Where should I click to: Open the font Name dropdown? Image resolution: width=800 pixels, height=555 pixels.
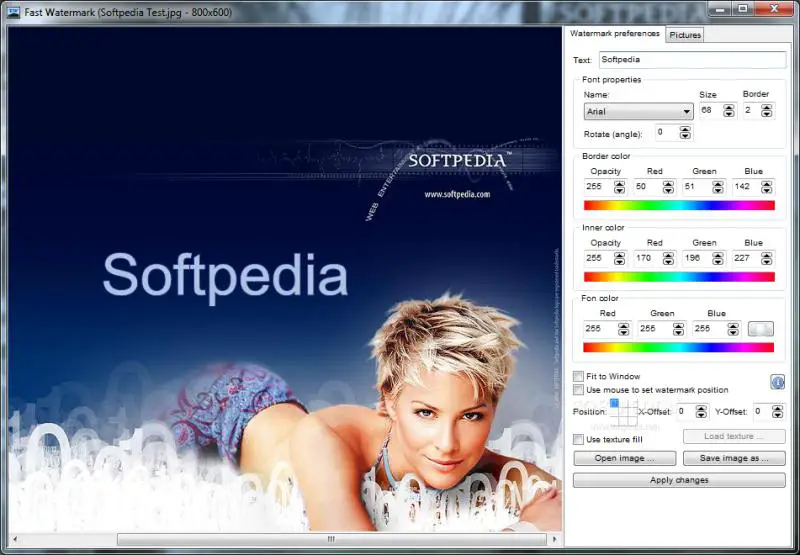638,111
